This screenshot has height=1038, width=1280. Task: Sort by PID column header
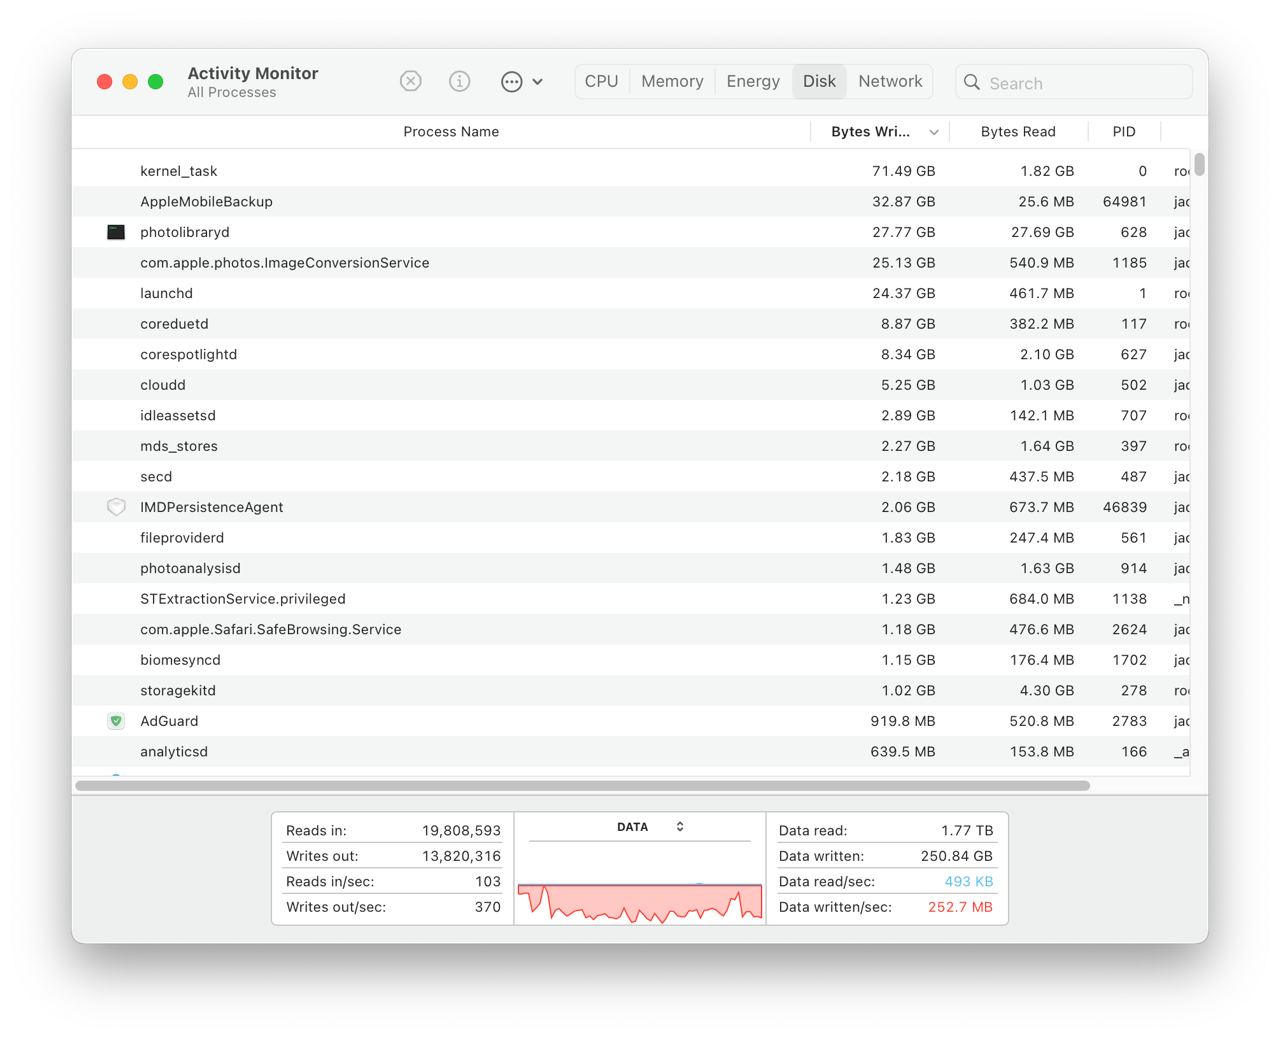[1124, 131]
